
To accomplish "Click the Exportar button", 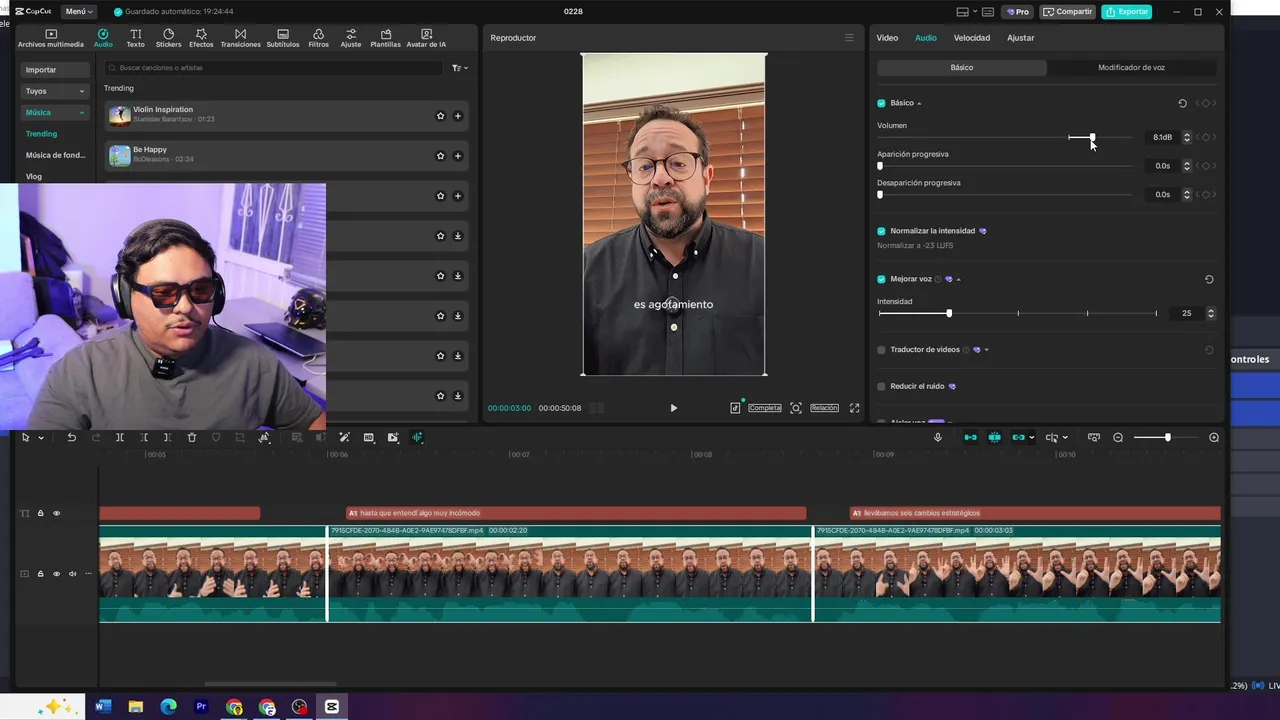I will tap(1126, 12).
